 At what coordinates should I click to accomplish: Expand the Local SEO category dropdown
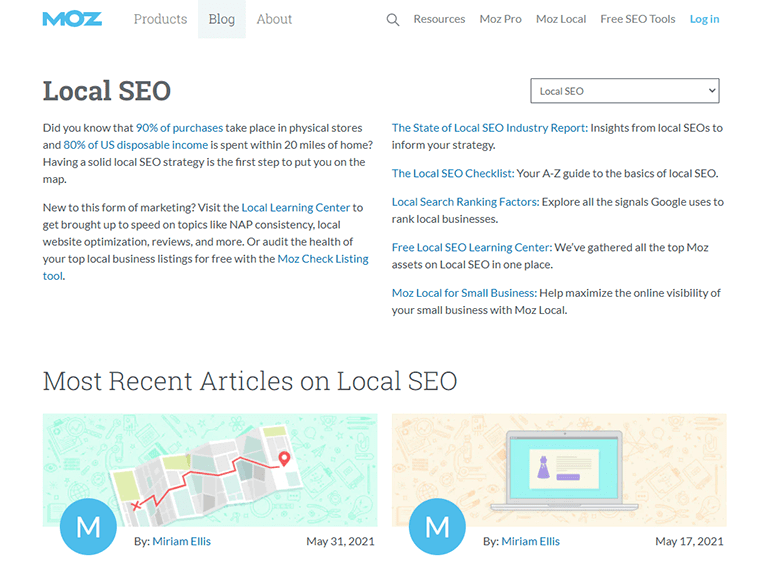coord(624,91)
